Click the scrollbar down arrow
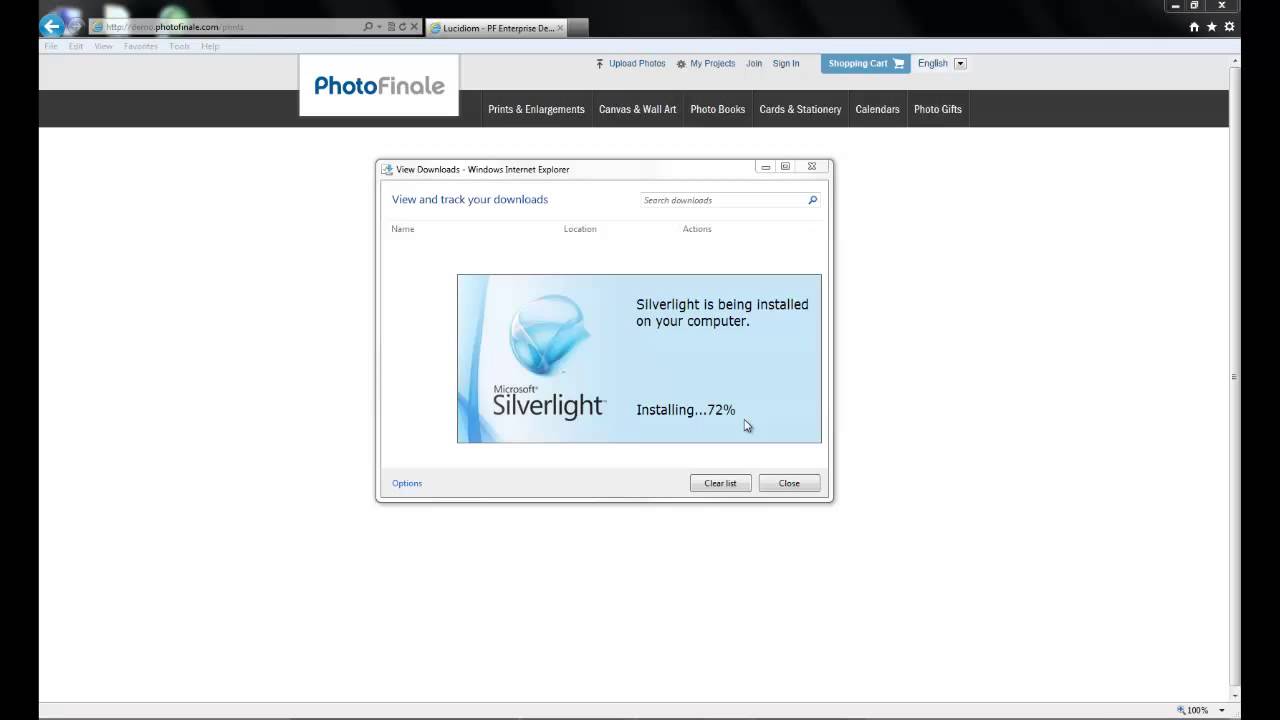1280x720 pixels. [1234, 695]
